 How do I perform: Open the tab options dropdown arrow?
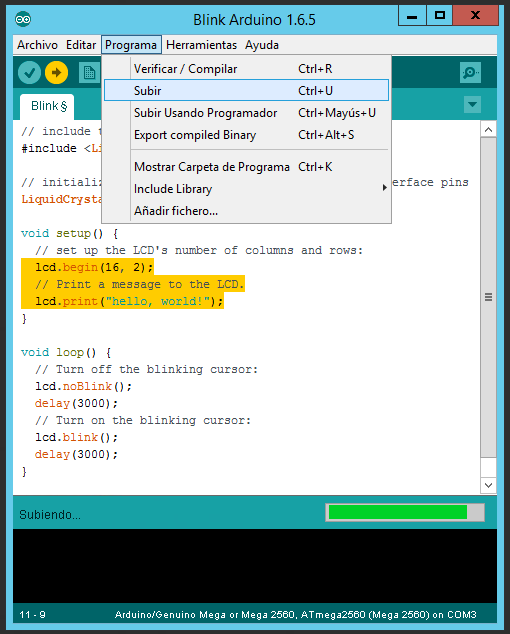coord(472,105)
